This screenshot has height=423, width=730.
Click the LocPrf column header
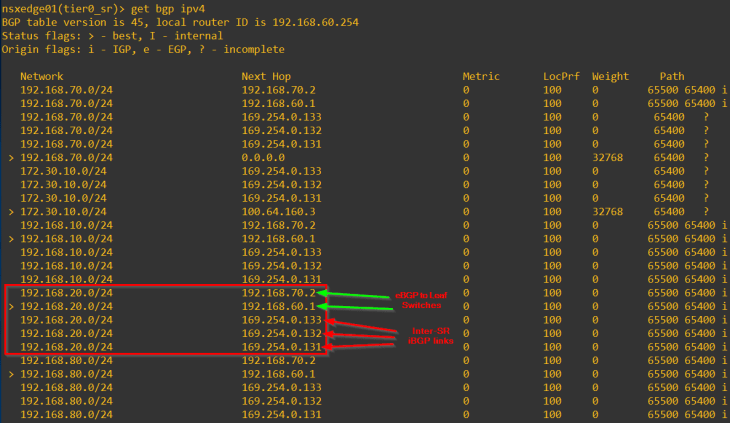560,76
